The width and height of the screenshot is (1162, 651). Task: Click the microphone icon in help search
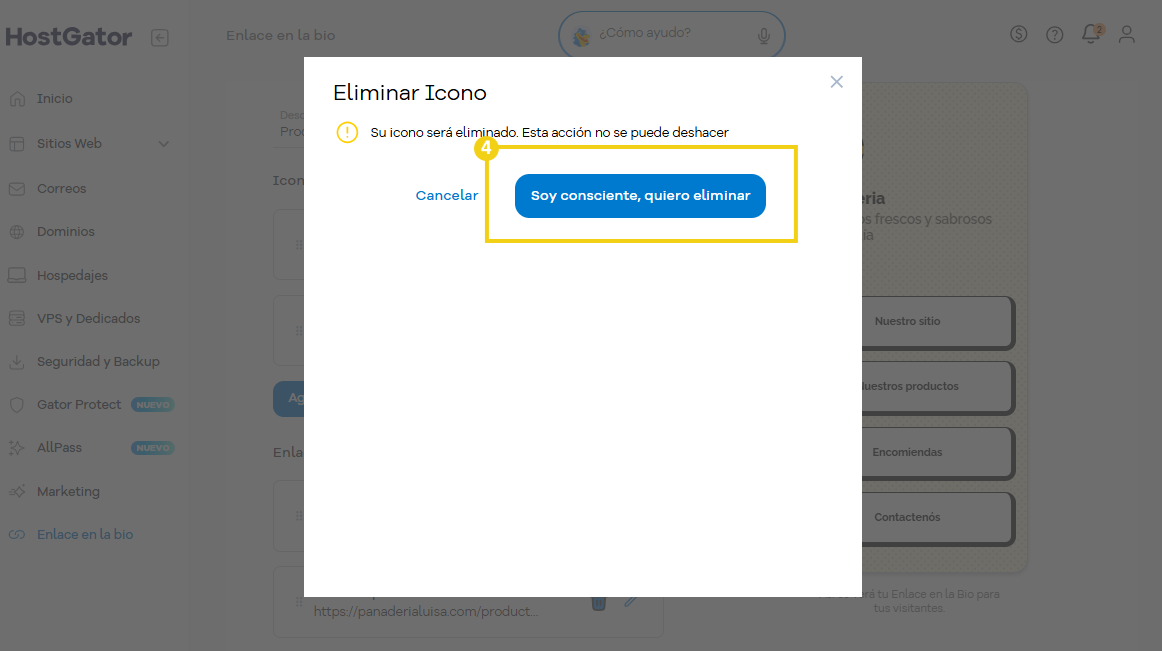coord(763,35)
